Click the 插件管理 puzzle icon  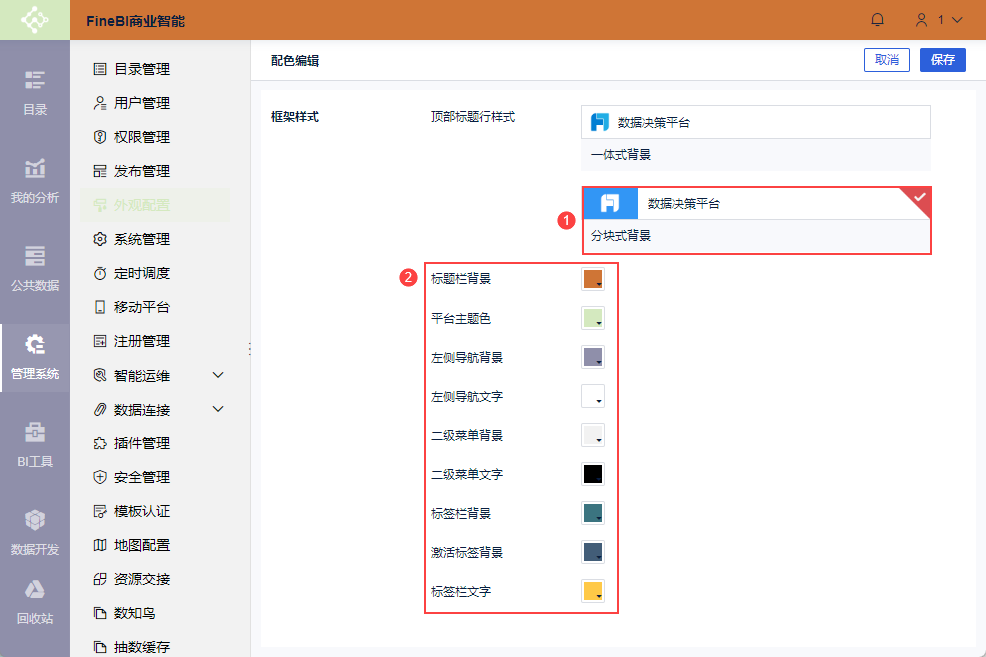point(100,443)
